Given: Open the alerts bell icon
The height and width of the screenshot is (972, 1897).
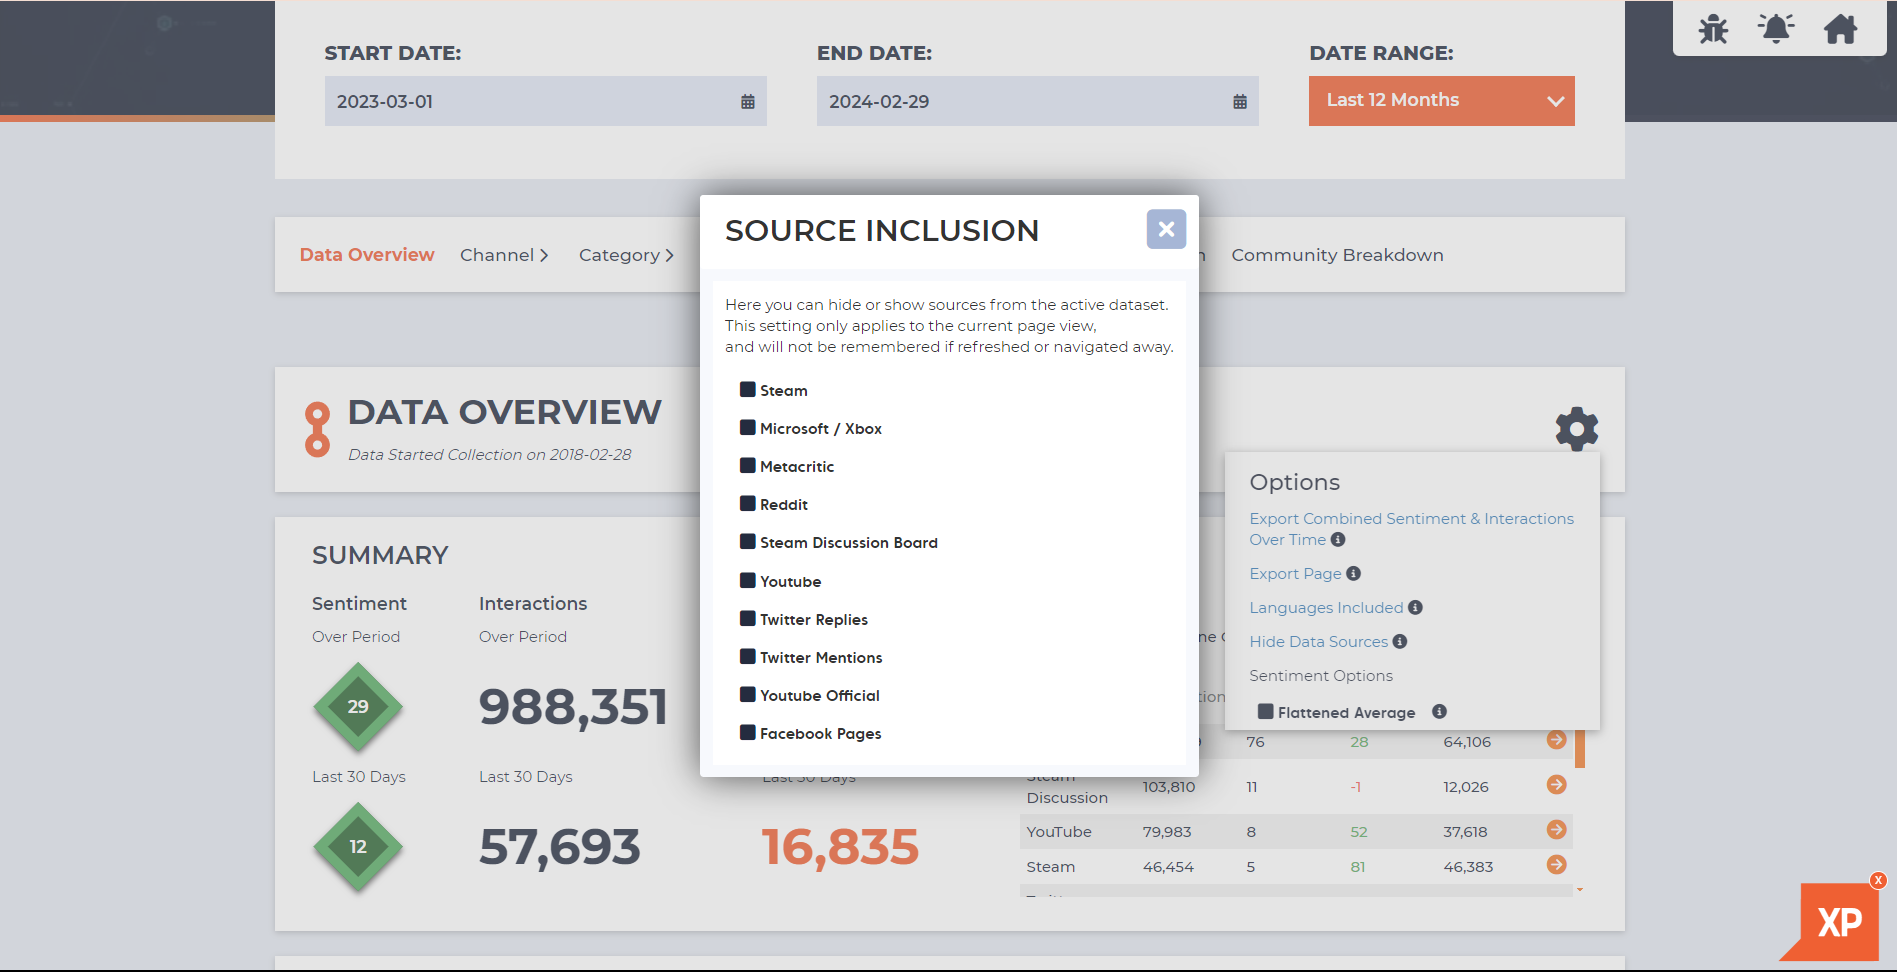Looking at the screenshot, I should (x=1776, y=28).
